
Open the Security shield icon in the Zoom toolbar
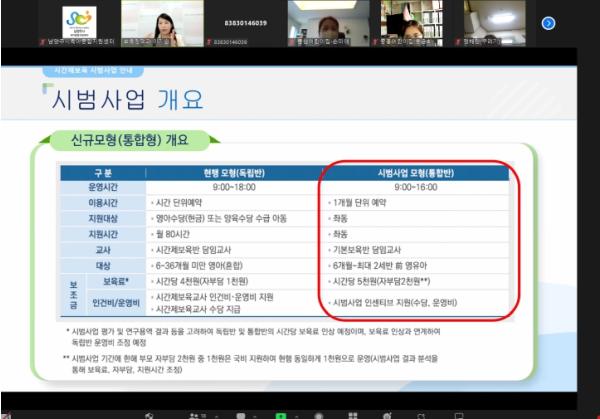[147, 414]
